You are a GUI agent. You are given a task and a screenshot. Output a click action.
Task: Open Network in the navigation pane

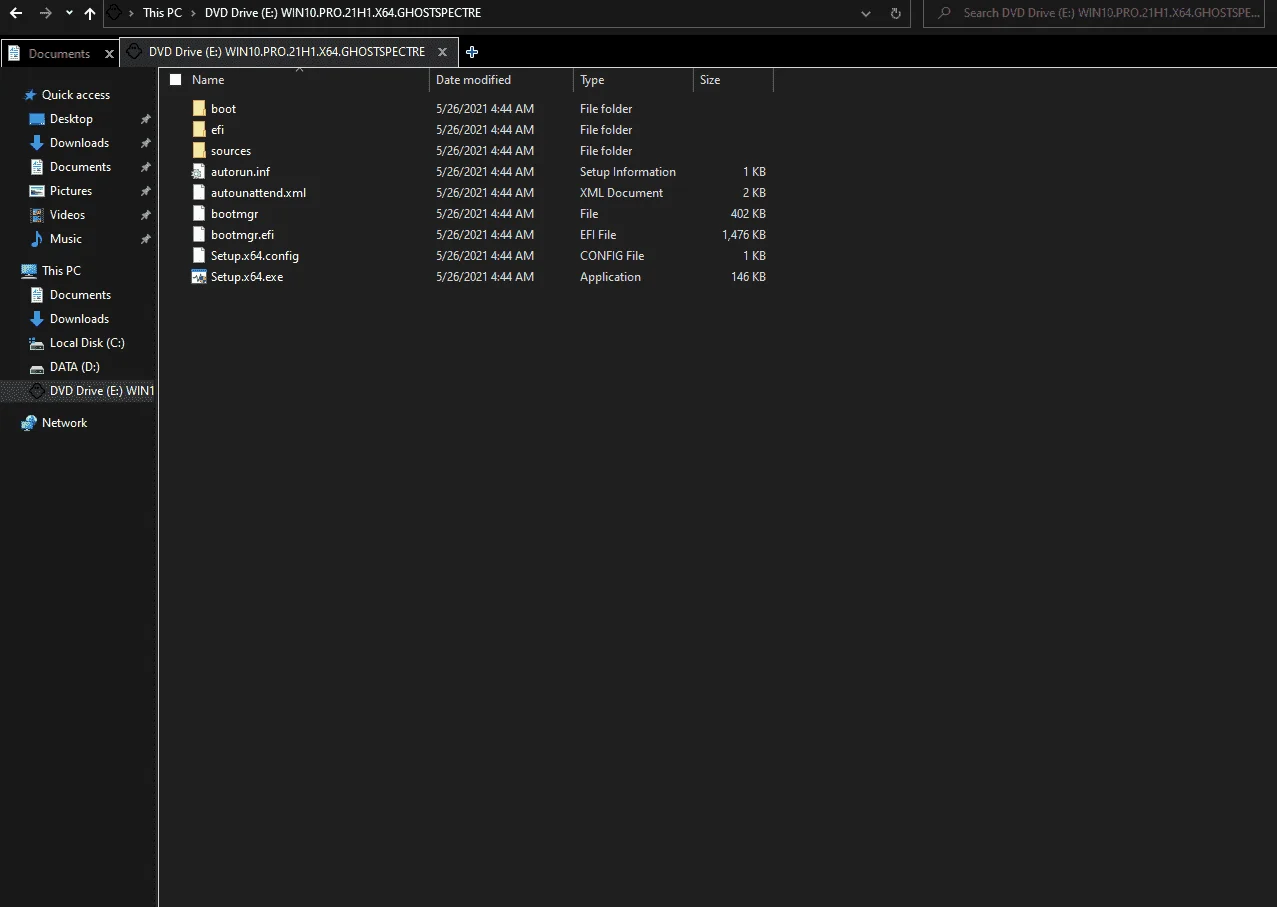pos(64,423)
